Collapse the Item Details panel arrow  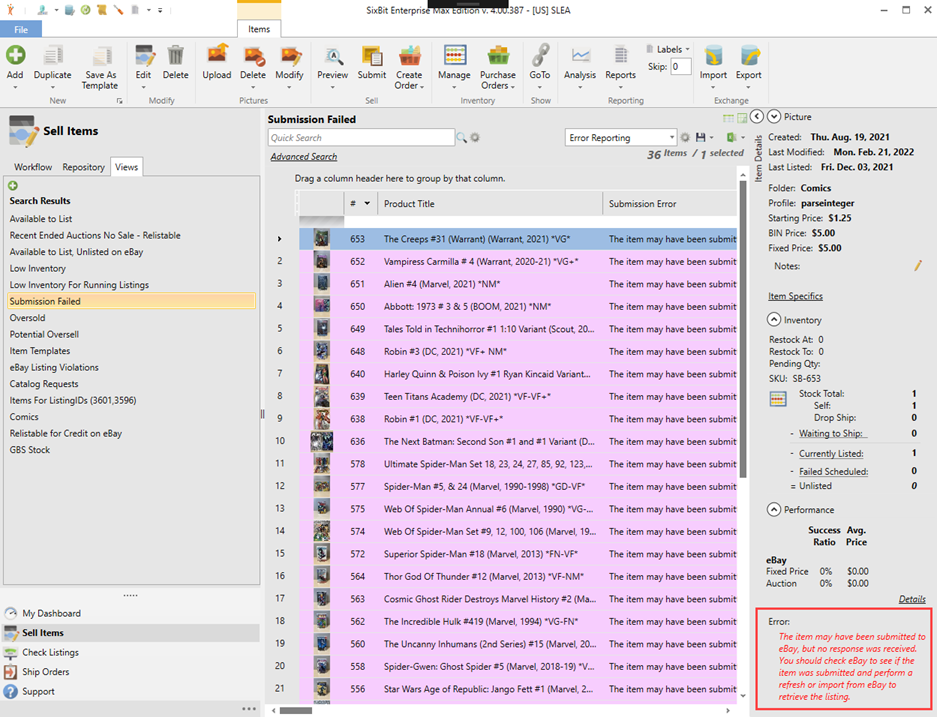click(757, 116)
